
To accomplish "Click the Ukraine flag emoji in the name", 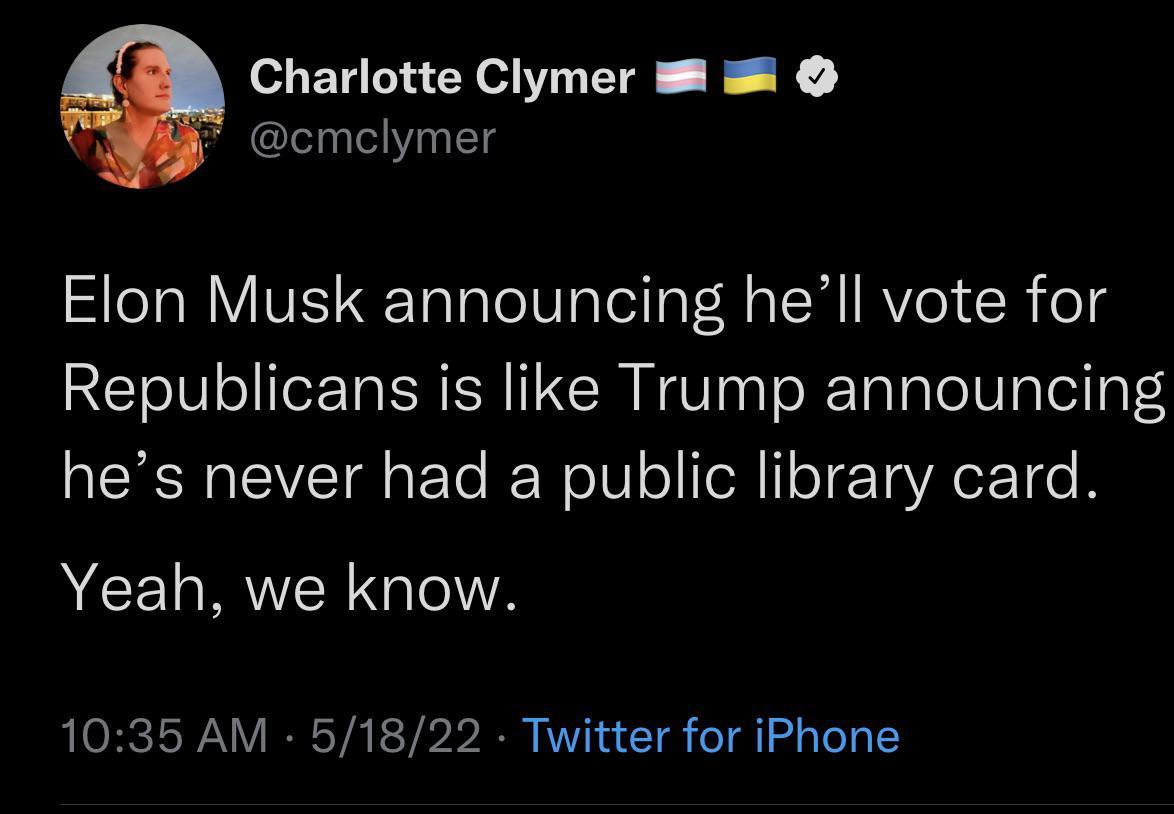I will [750, 73].
